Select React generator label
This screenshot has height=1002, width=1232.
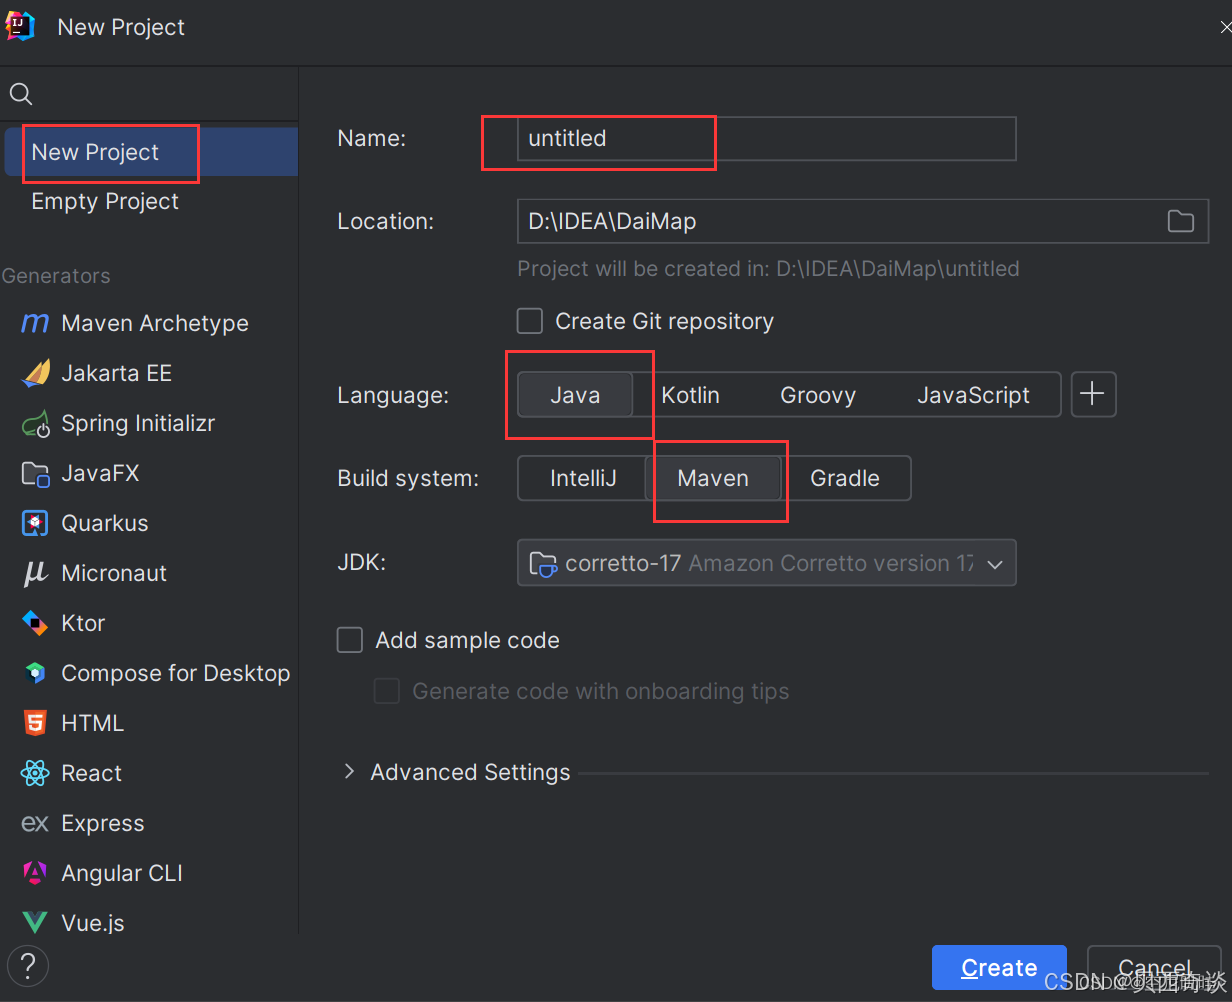point(92,773)
